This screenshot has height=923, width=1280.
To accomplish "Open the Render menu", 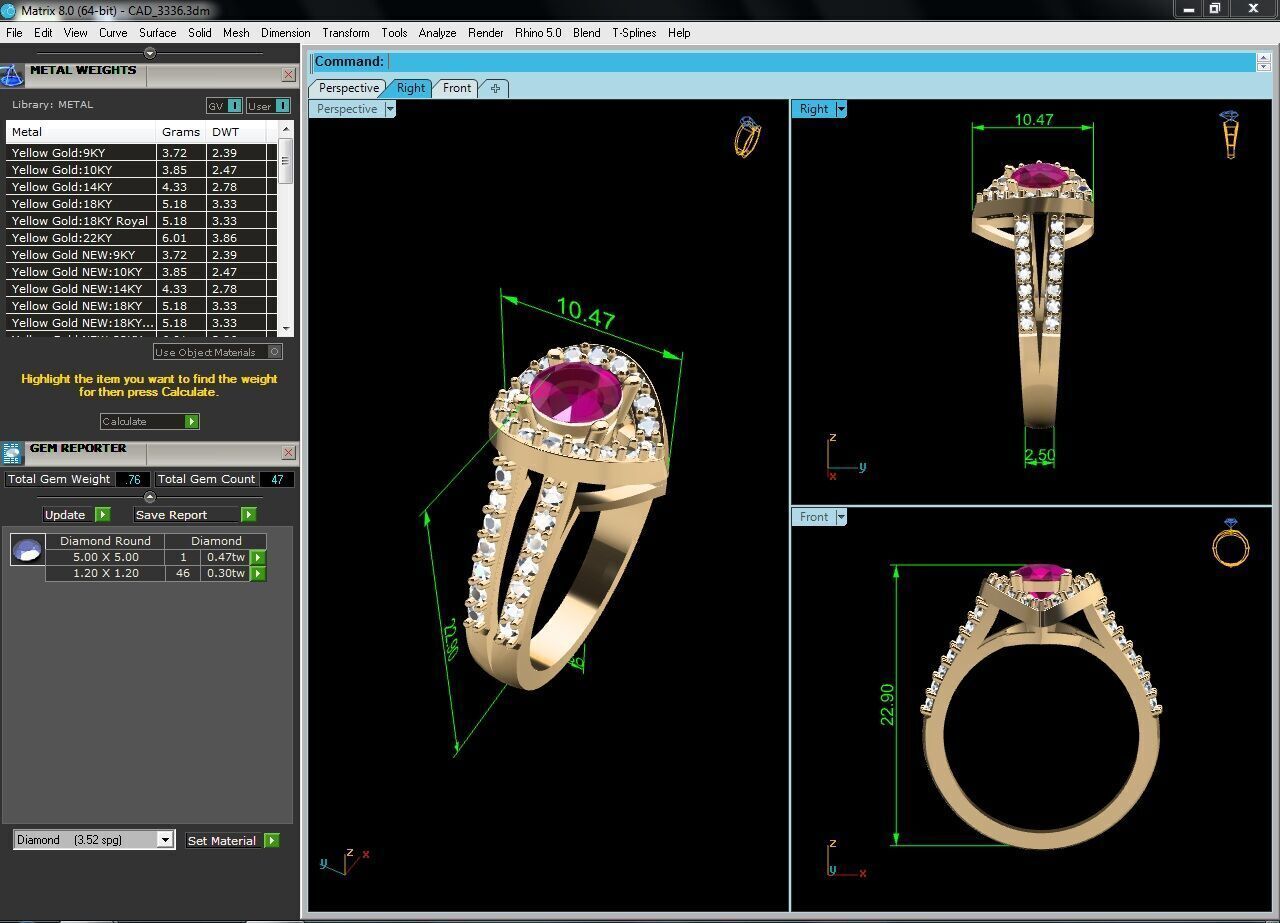I will 486,33.
